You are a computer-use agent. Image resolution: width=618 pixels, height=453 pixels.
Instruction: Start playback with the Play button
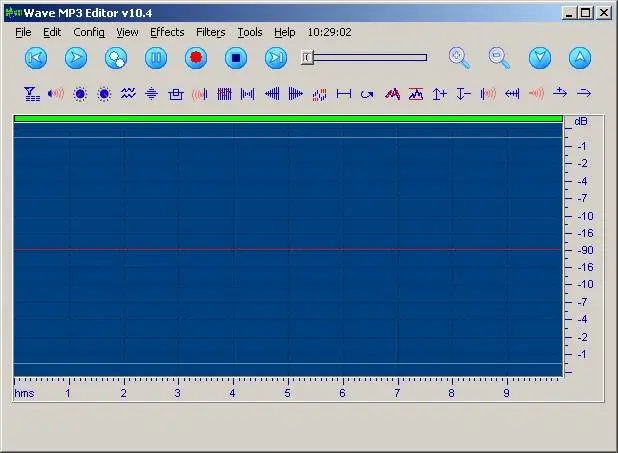pyautogui.click(x=76, y=58)
